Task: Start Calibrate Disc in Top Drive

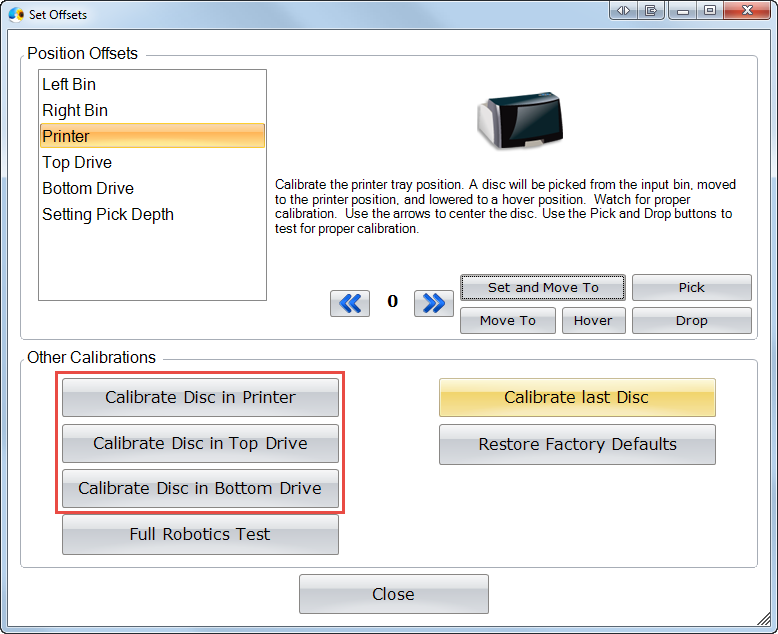Action: tap(200, 443)
